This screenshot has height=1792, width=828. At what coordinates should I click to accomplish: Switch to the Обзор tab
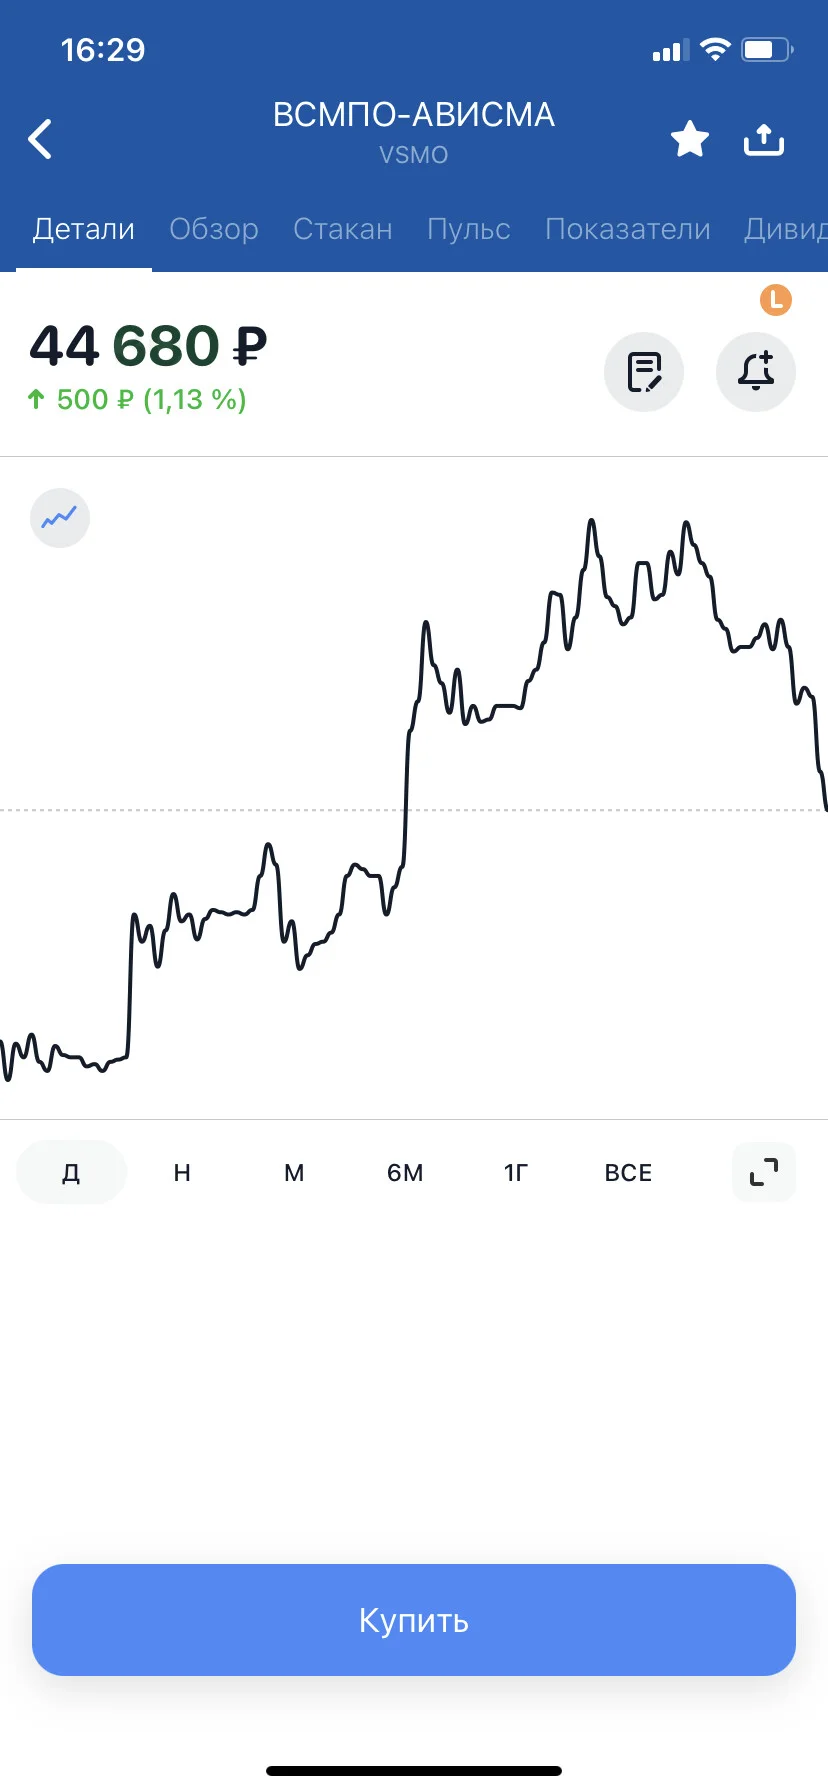(x=214, y=229)
